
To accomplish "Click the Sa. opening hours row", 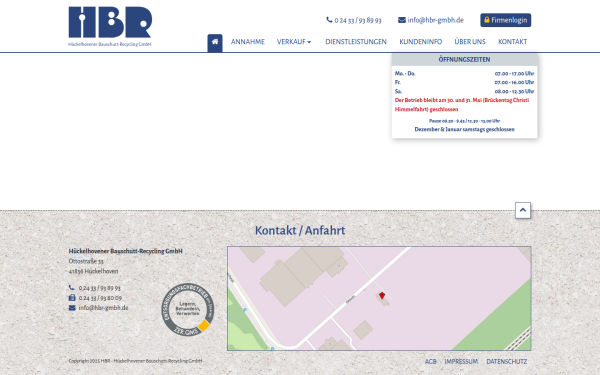I will tap(464, 91).
